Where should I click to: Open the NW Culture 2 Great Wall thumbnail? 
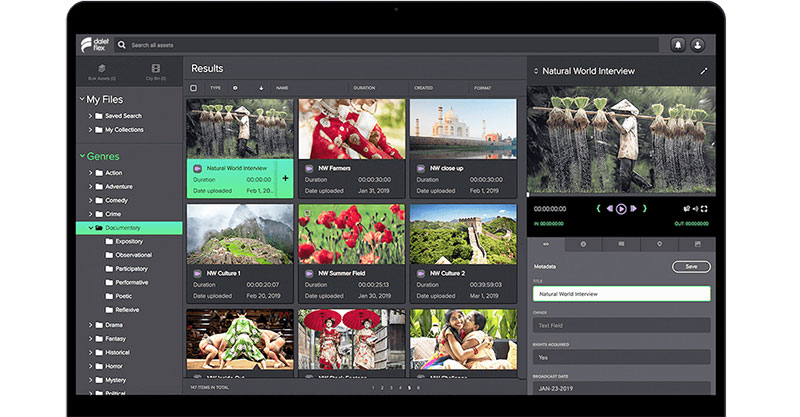[x=463, y=234]
